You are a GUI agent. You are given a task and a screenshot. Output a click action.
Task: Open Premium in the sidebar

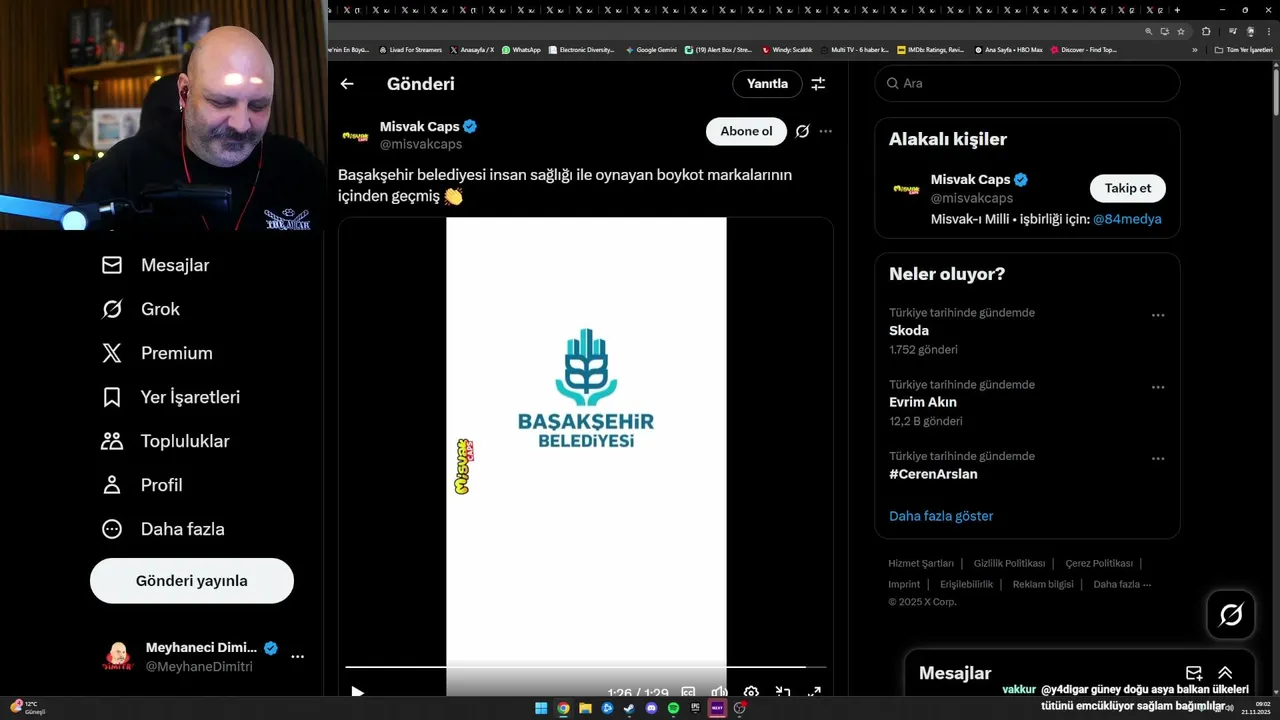(x=157, y=353)
